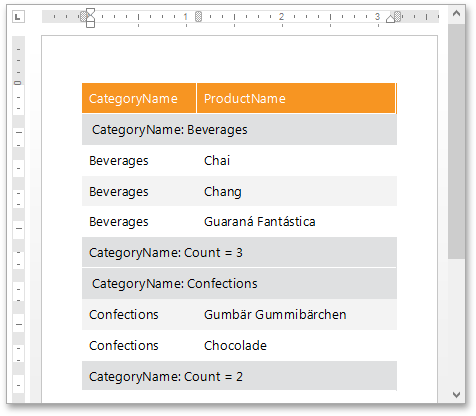
Task: Select the column boundary marker near 1 inch
Action: (198, 16)
